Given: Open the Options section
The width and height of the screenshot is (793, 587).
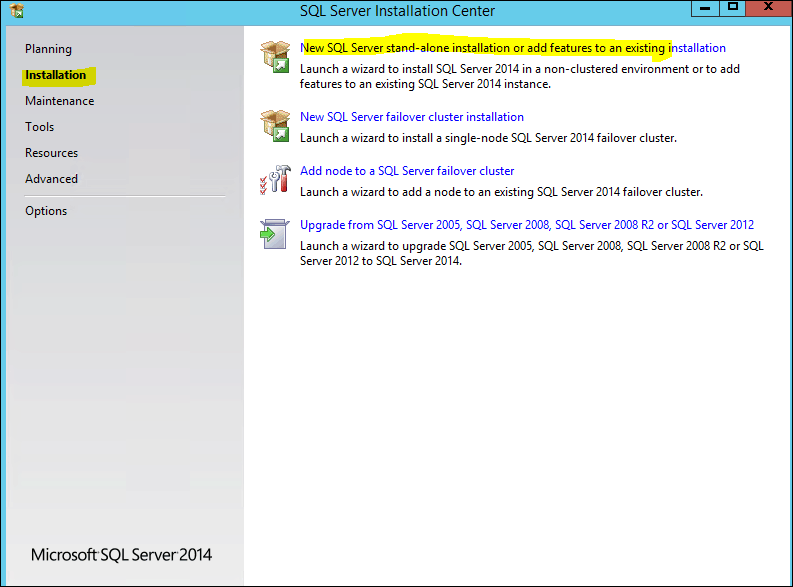Looking at the screenshot, I should [46, 211].
